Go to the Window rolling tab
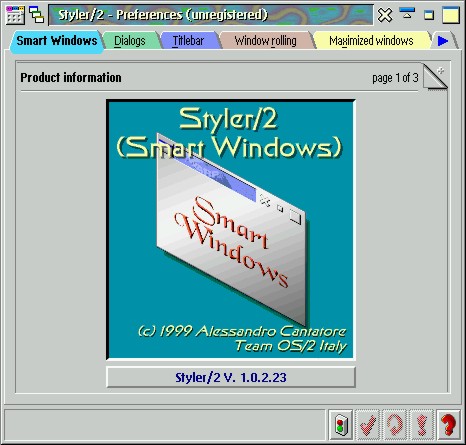The height and width of the screenshot is (445, 466). point(266,41)
